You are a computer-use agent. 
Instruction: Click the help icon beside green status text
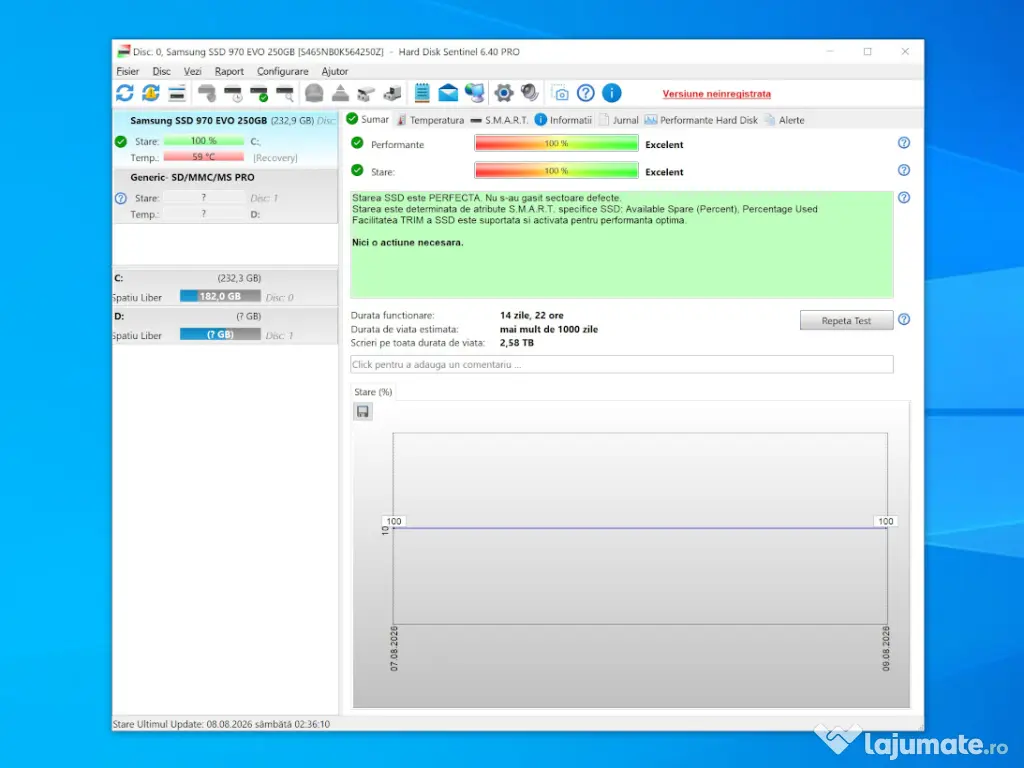click(904, 197)
